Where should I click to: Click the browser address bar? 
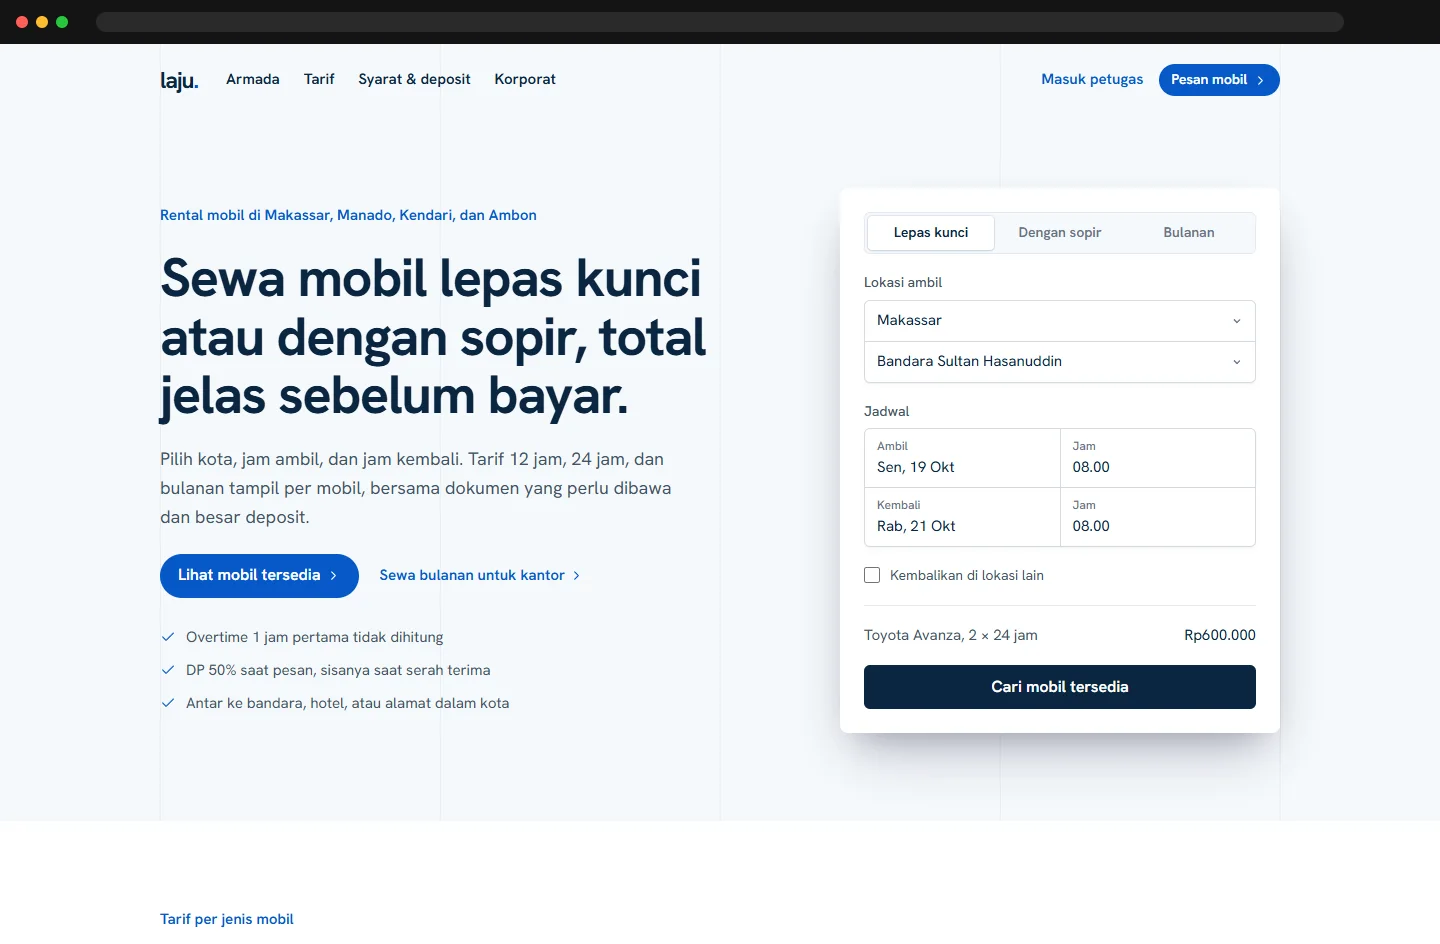[x=720, y=22]
